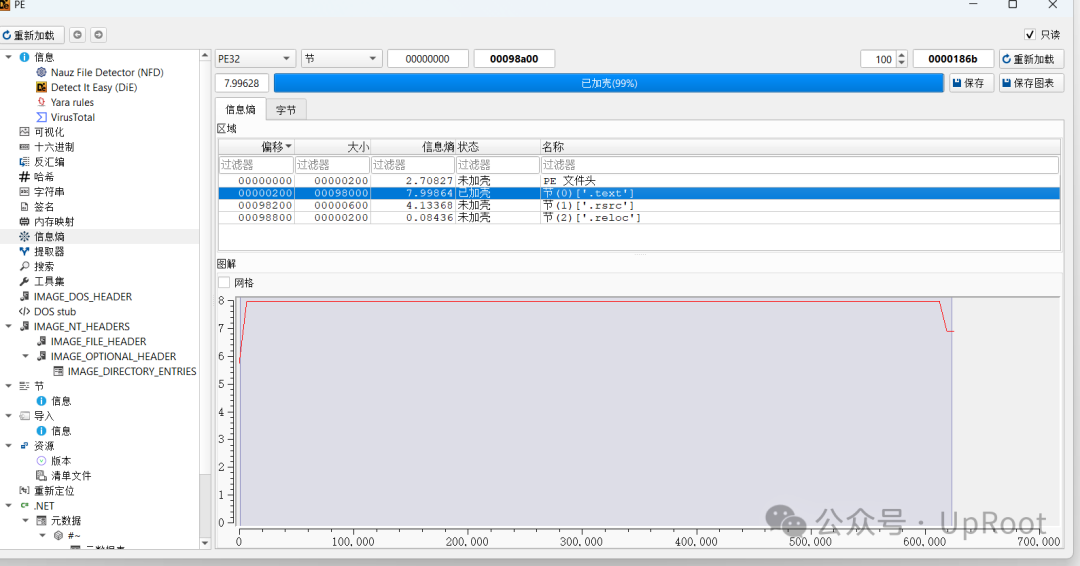Collapse the IMAGE_NT_HEADERS tree node
The image size is (1080, 566).
coord(8,326)
